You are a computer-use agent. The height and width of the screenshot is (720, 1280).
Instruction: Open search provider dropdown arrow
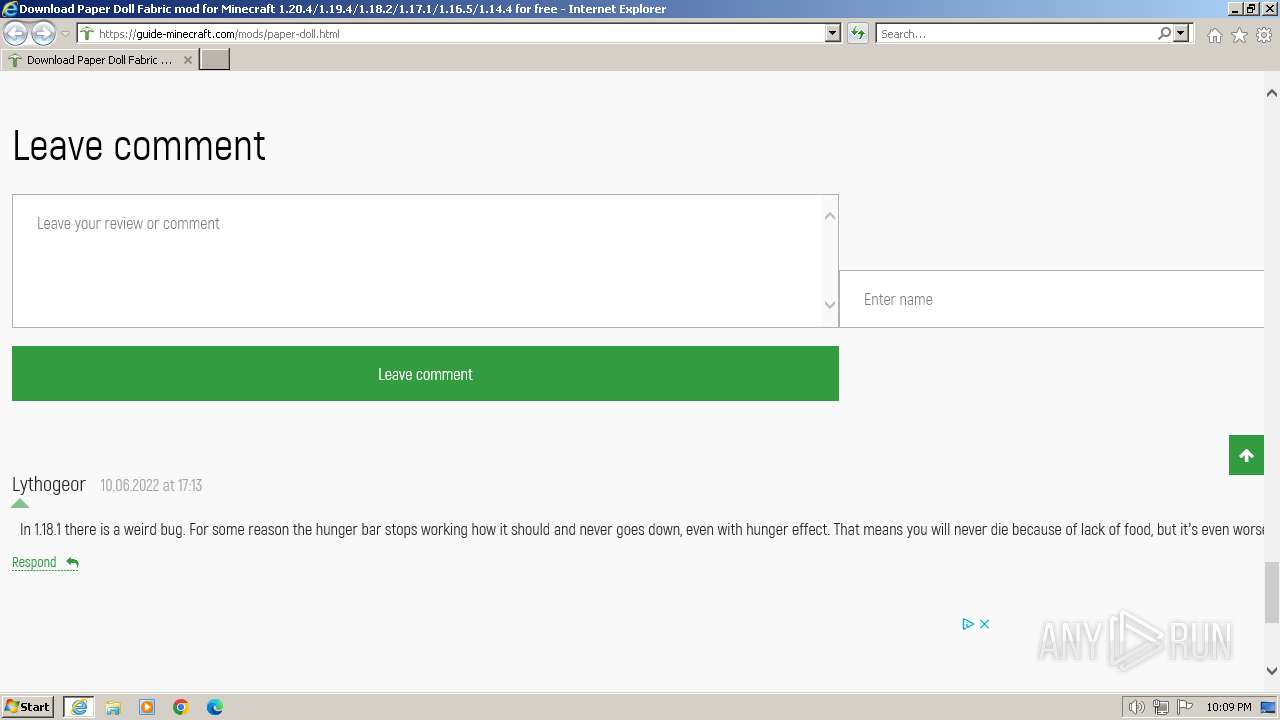(x=1181, y=33)
